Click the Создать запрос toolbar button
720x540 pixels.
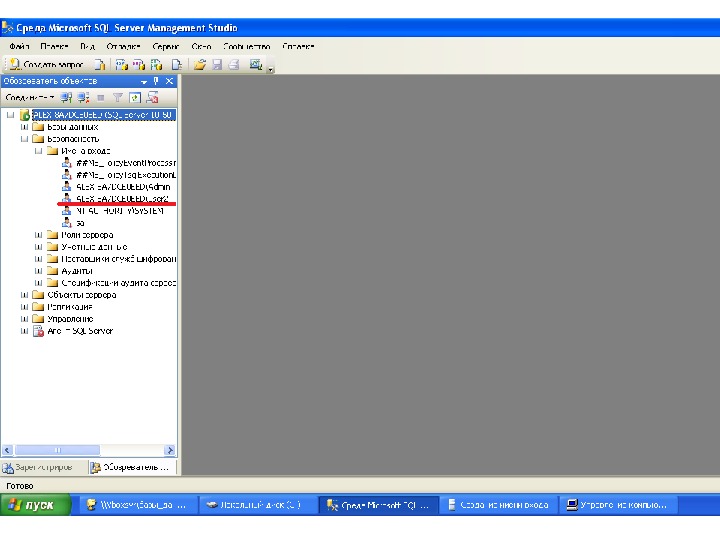pyautogui.click(x=46, y=64)
